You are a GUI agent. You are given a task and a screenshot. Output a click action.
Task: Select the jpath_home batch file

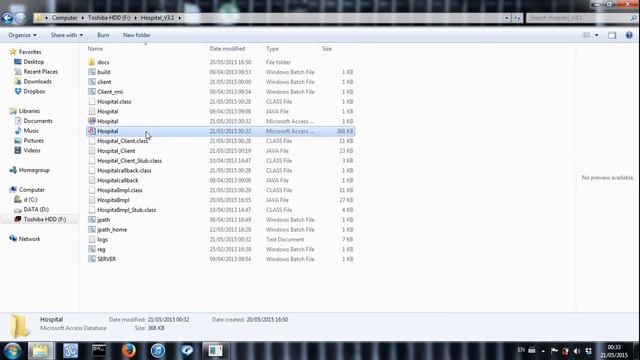(112, 229)
